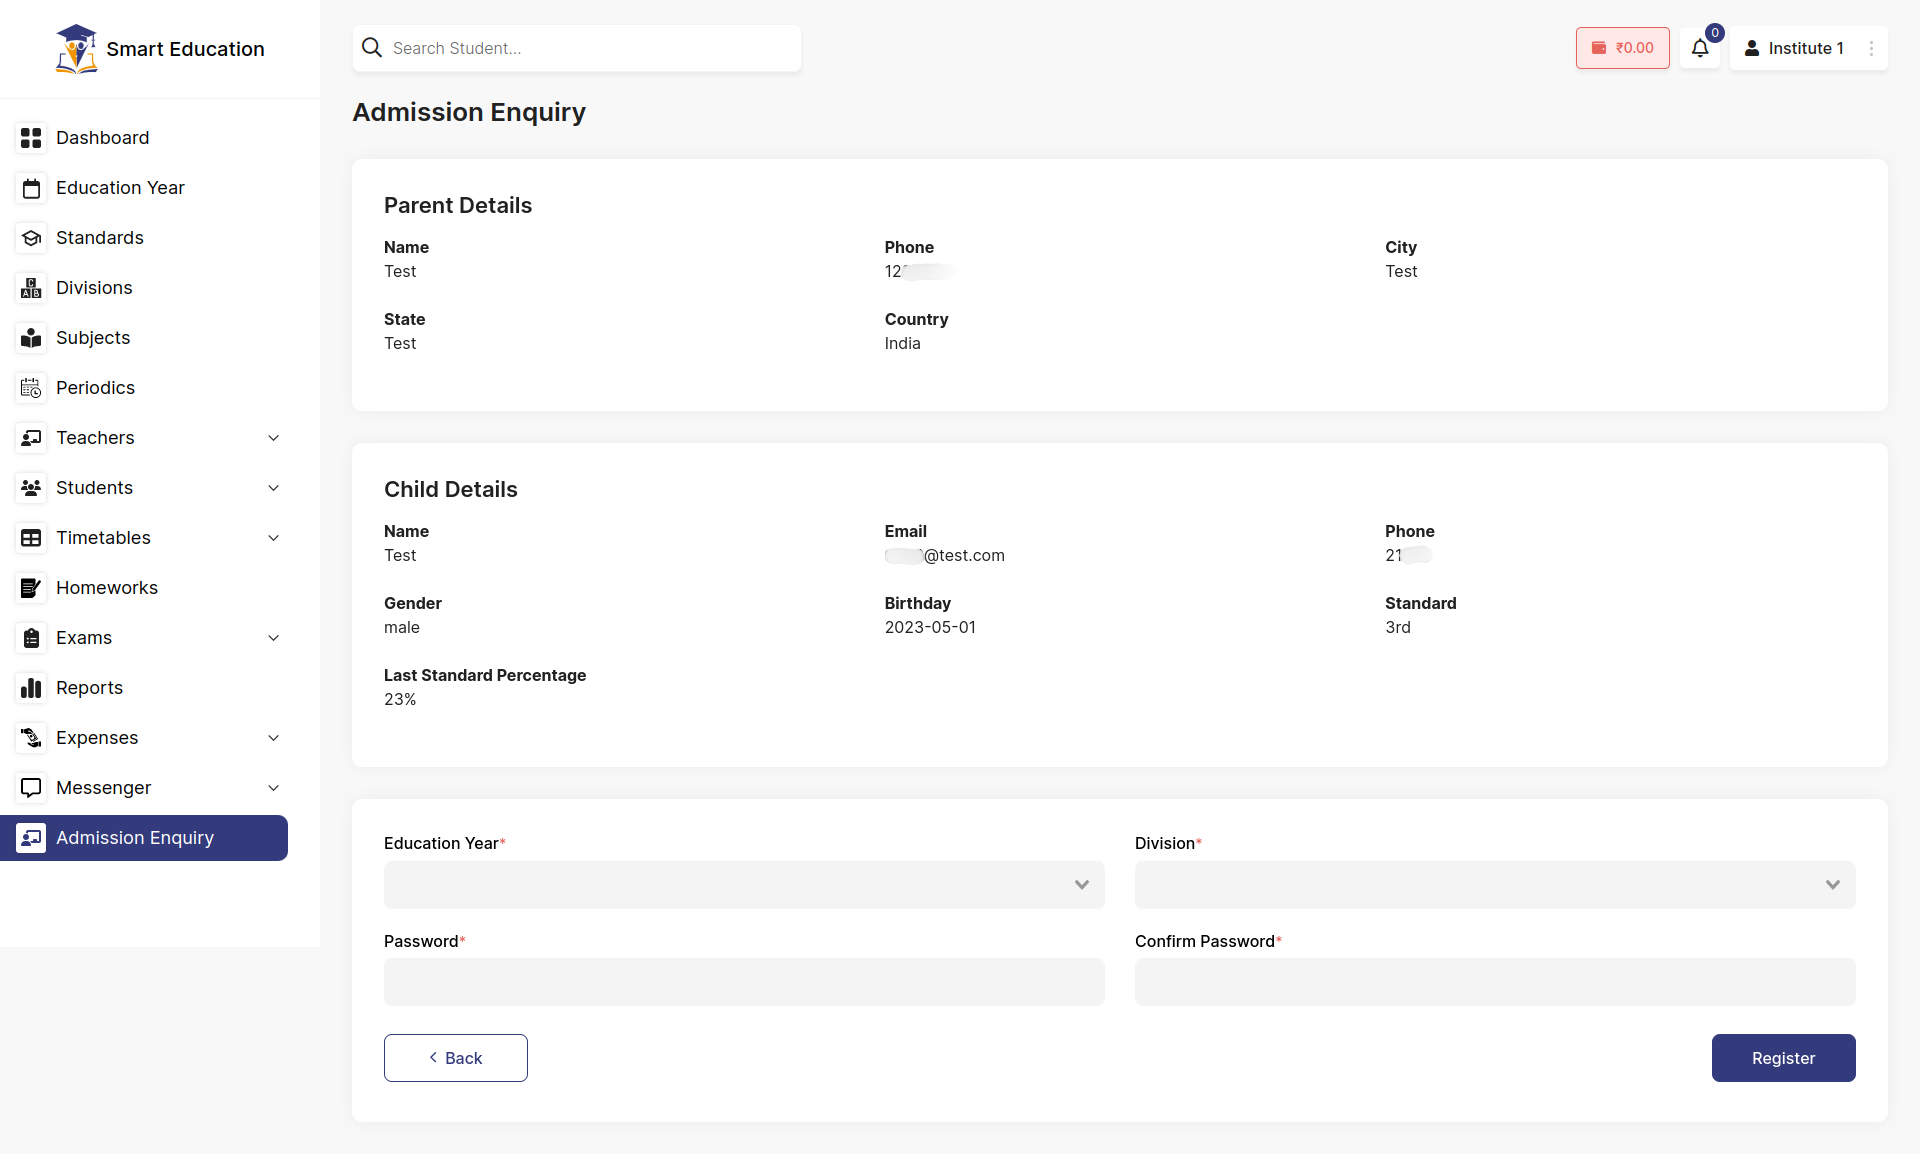Screen dimensions: 1920x1155
Task: Click the Periodics schedule icon
Action: tap(31, 388)
